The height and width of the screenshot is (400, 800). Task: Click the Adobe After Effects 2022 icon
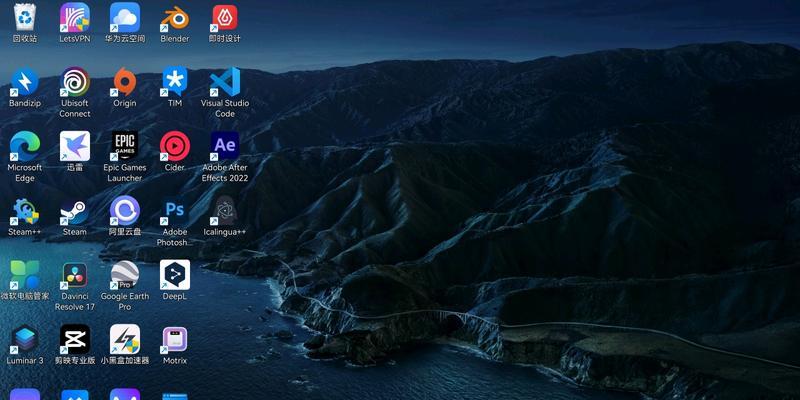tap(225, 146)
